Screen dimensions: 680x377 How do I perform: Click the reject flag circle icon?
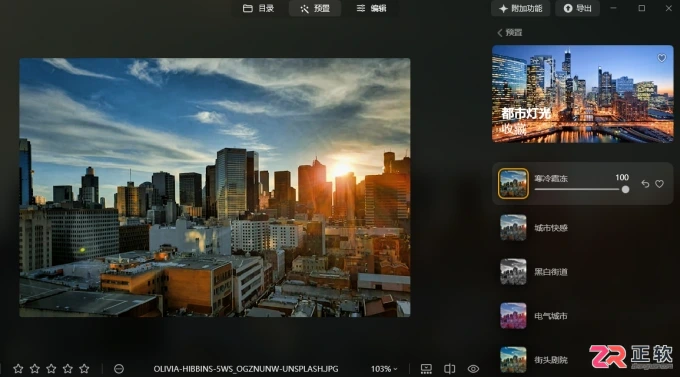point(119,369)
